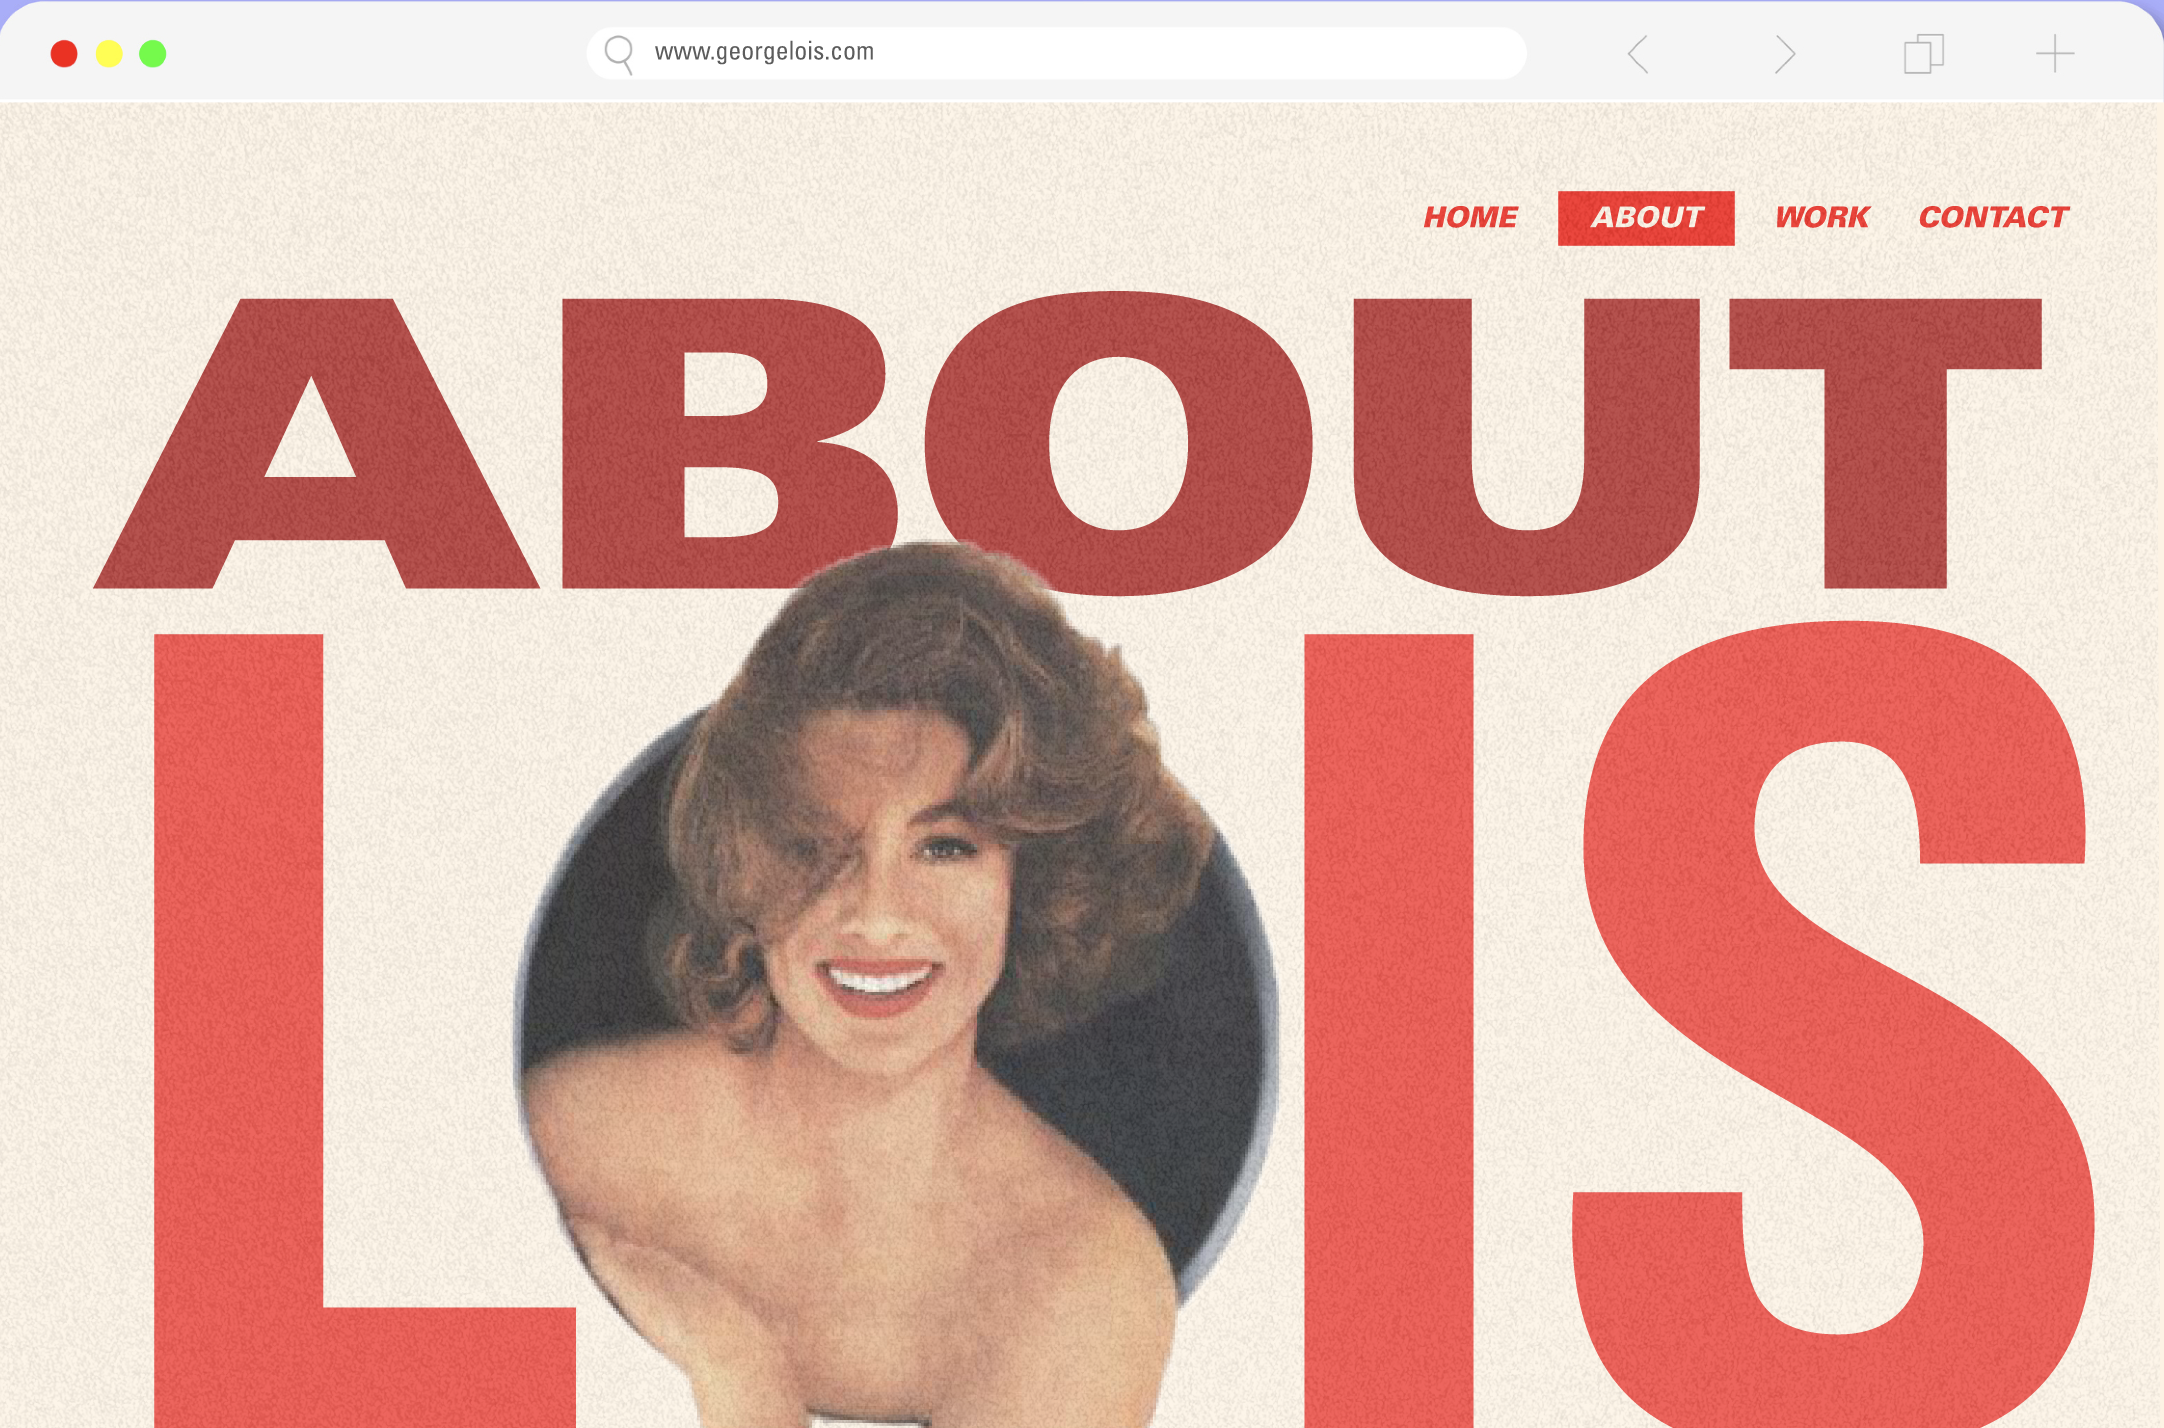Click the red close window dot

coord(64,54)
